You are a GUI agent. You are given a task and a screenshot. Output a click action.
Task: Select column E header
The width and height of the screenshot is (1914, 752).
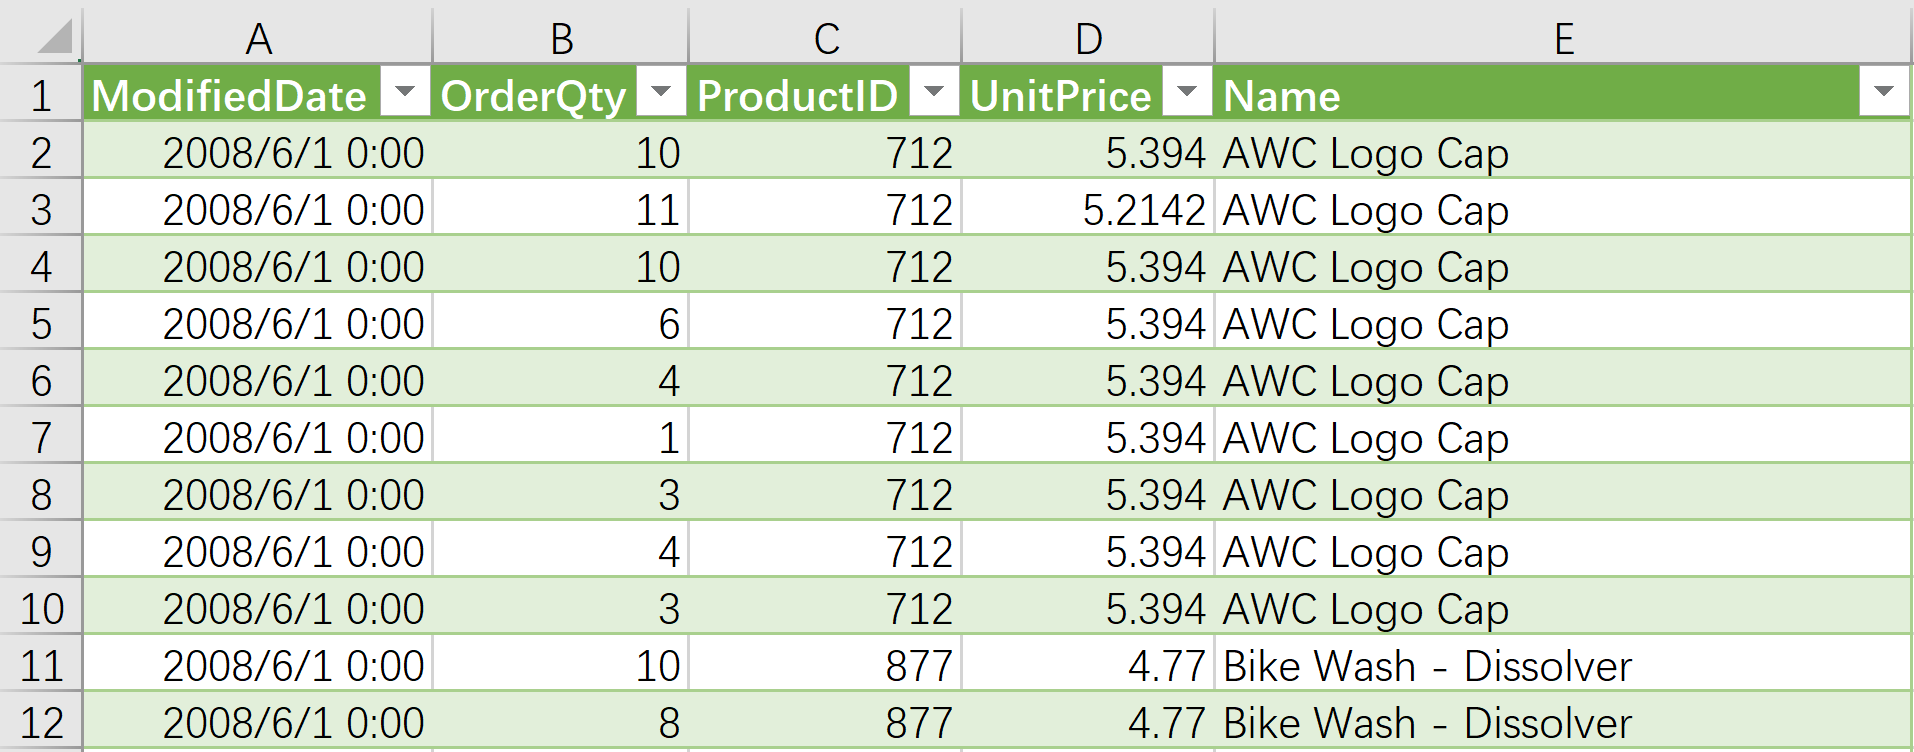tap(1563, 38)
